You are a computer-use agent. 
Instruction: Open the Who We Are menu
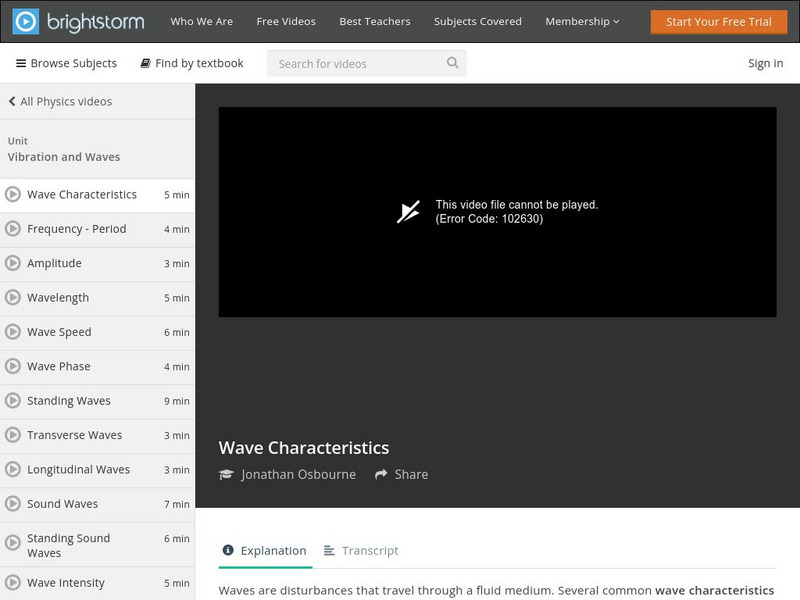[x=203, y=20]
